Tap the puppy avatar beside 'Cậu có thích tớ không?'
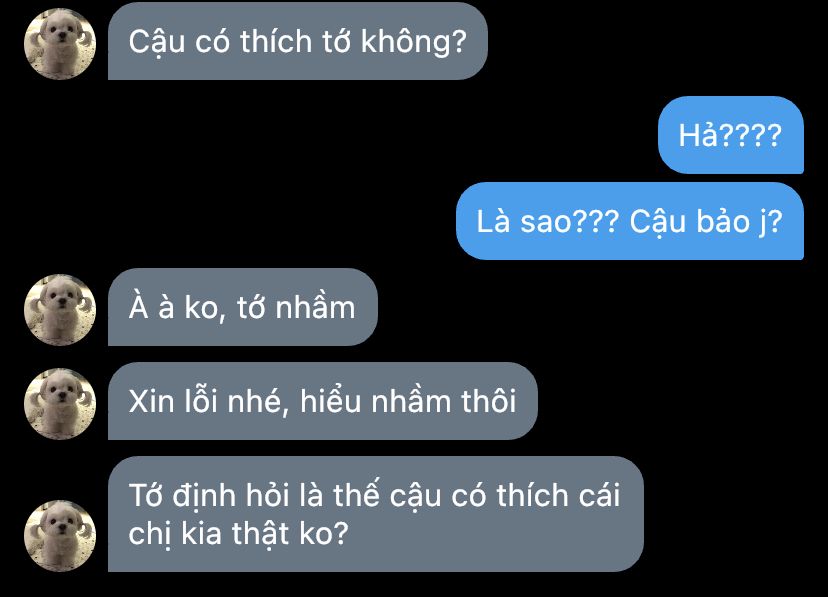Viewport: 828px width, 597px height. pos(60,43)
